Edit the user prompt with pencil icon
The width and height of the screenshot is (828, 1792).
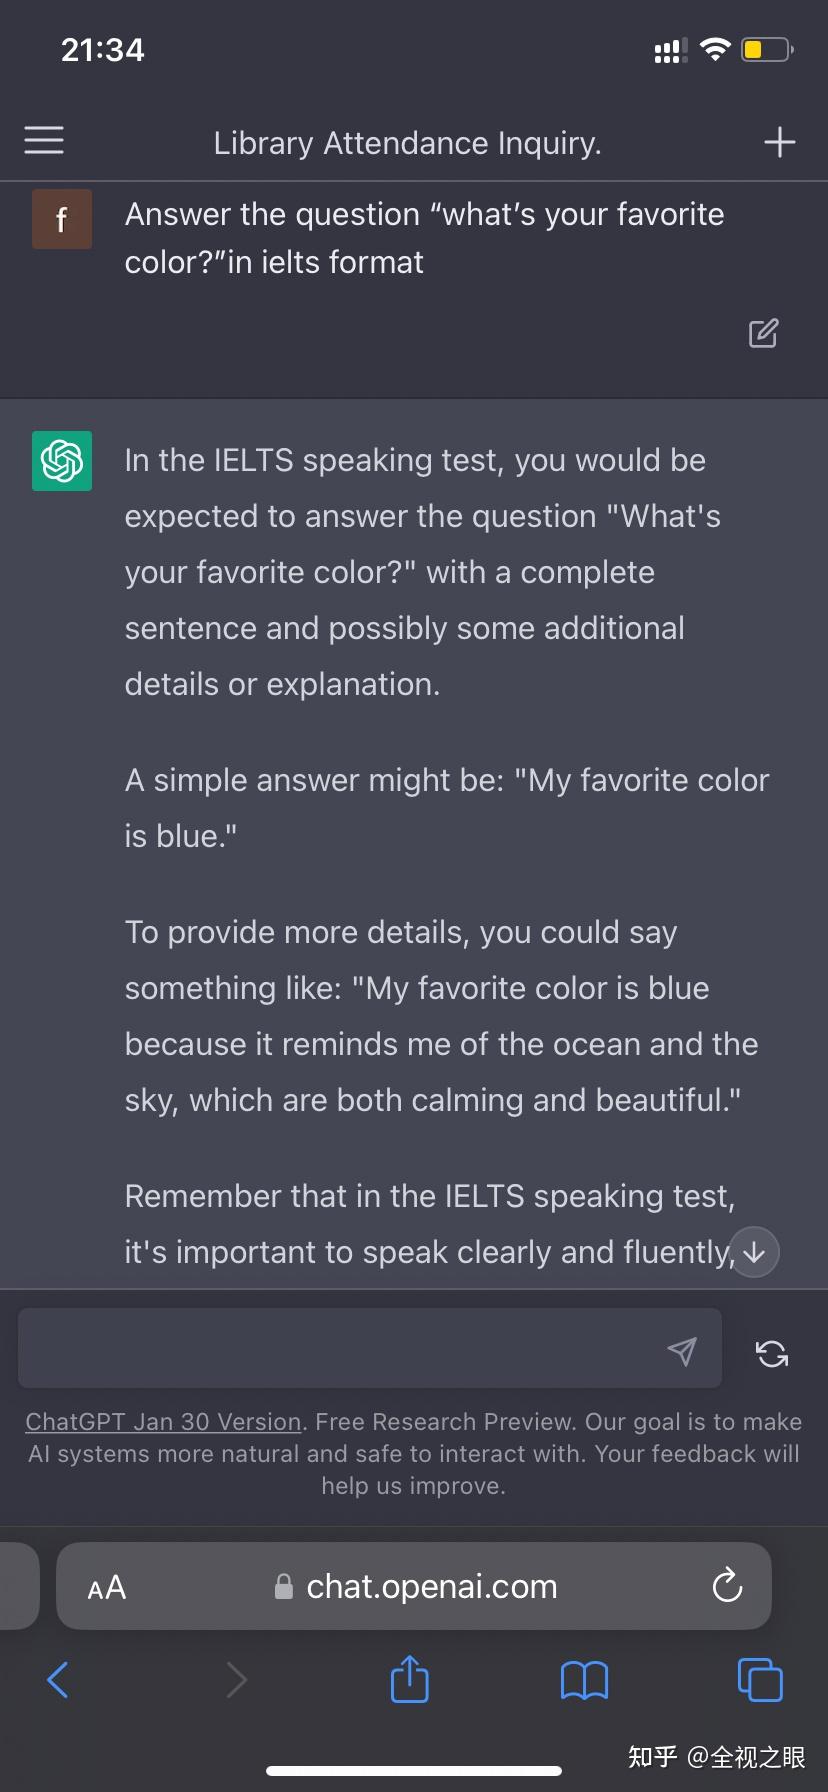coord(763,334)
